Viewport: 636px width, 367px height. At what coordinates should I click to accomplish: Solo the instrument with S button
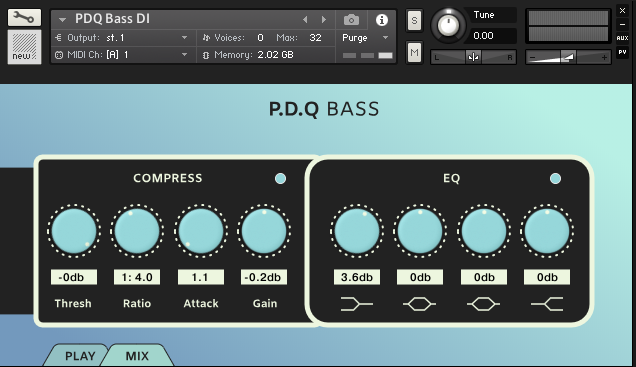(414, 20)
